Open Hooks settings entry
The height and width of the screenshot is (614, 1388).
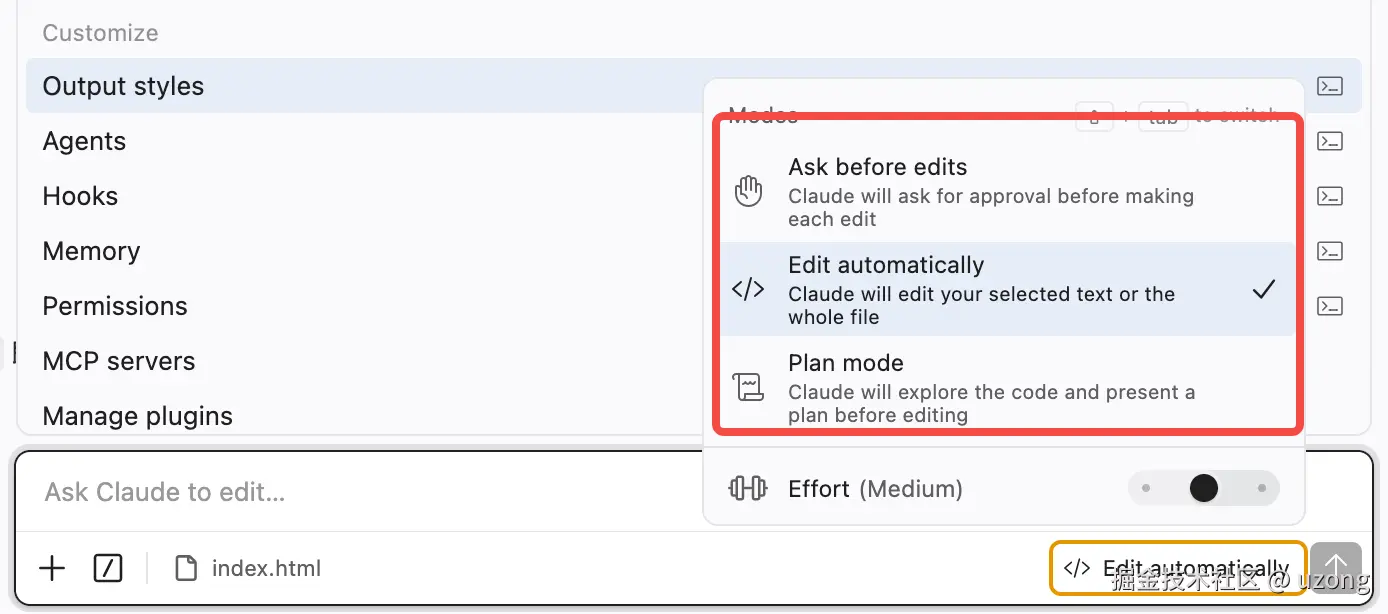click(80, 196)
